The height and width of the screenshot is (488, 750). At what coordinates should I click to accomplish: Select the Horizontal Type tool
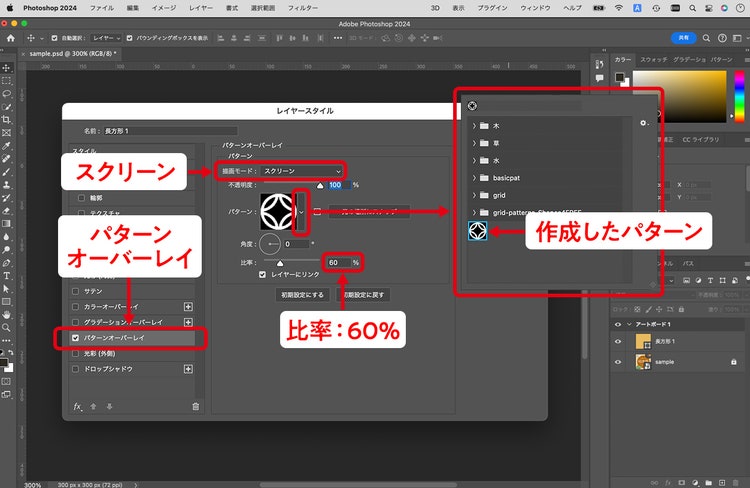point(6,276)
